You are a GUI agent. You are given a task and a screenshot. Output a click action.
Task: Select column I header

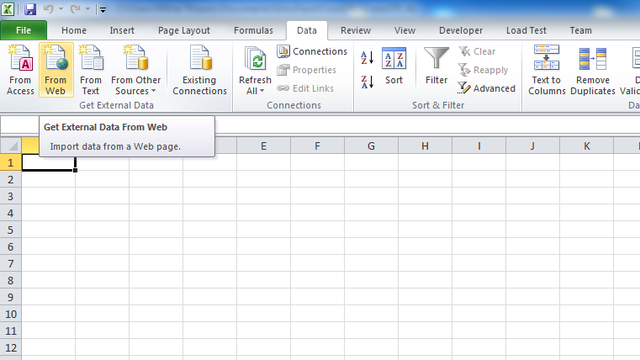(479, 146)
